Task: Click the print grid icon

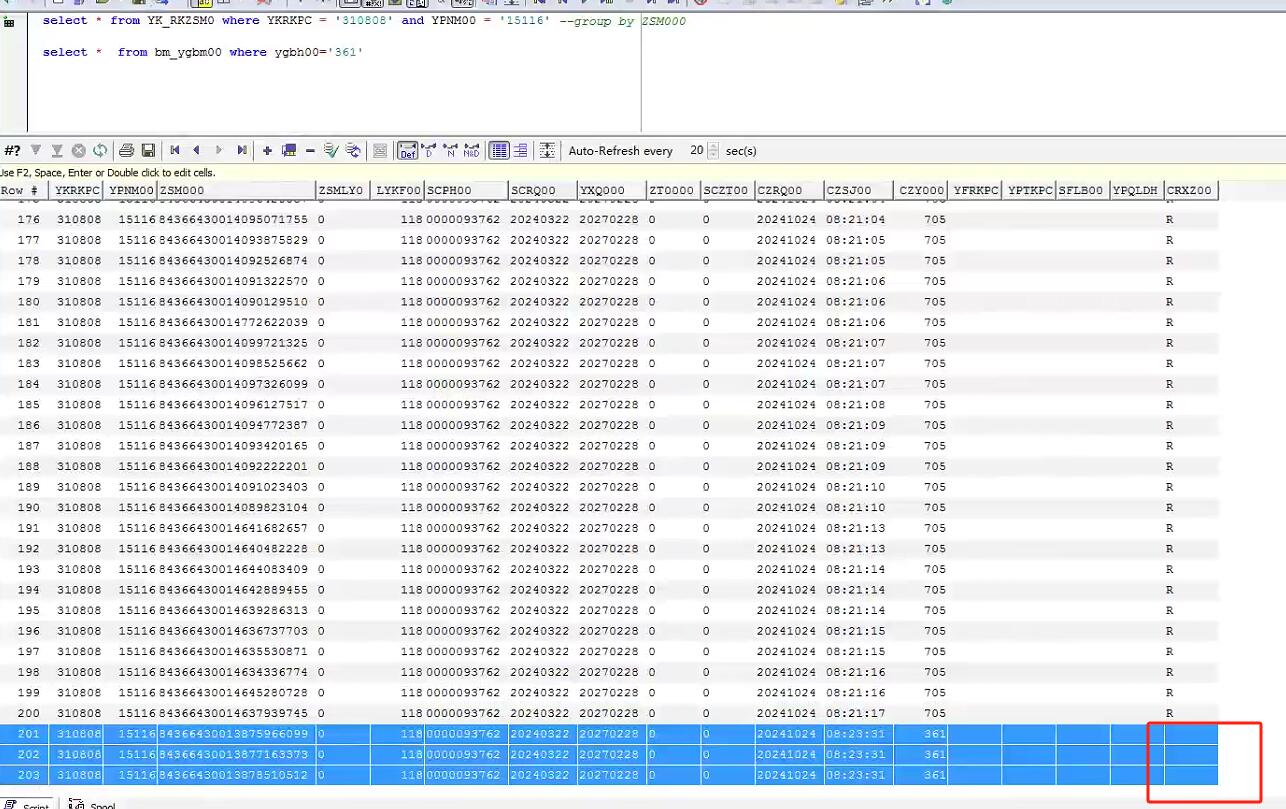Action: coord(127,151)
